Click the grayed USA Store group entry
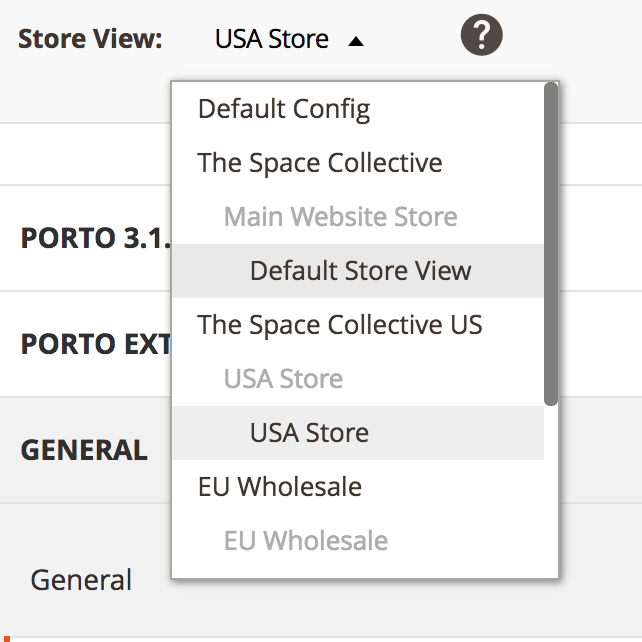 coord(283,379)
